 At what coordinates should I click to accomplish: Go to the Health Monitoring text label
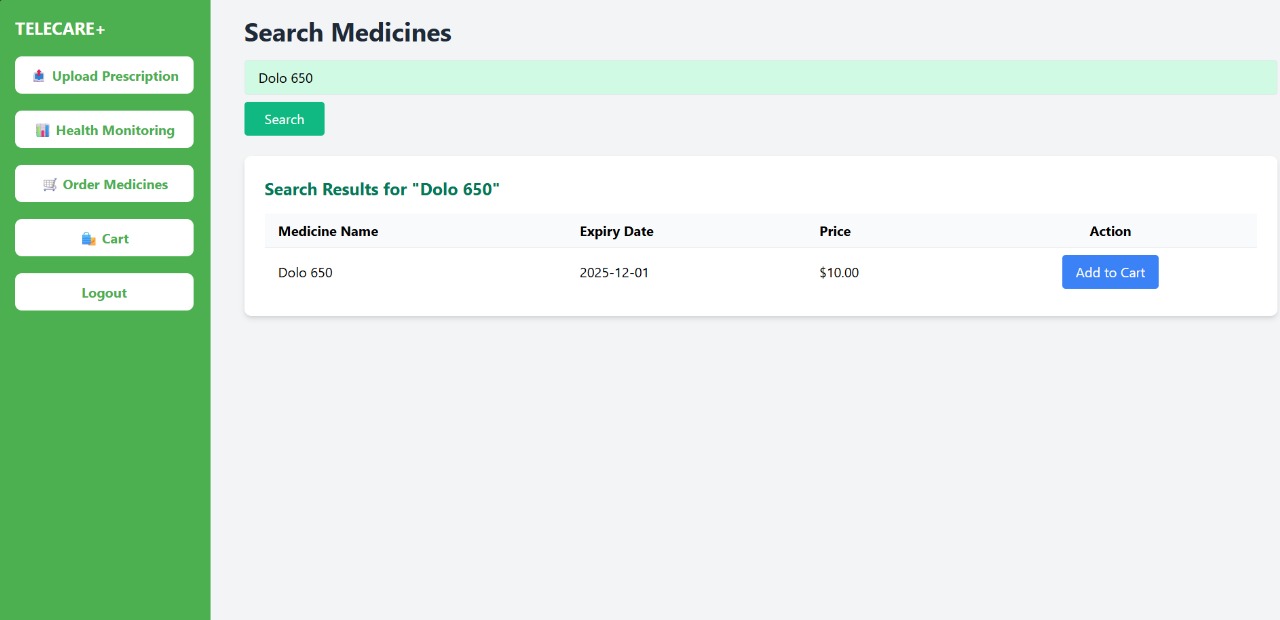(115, 130)
